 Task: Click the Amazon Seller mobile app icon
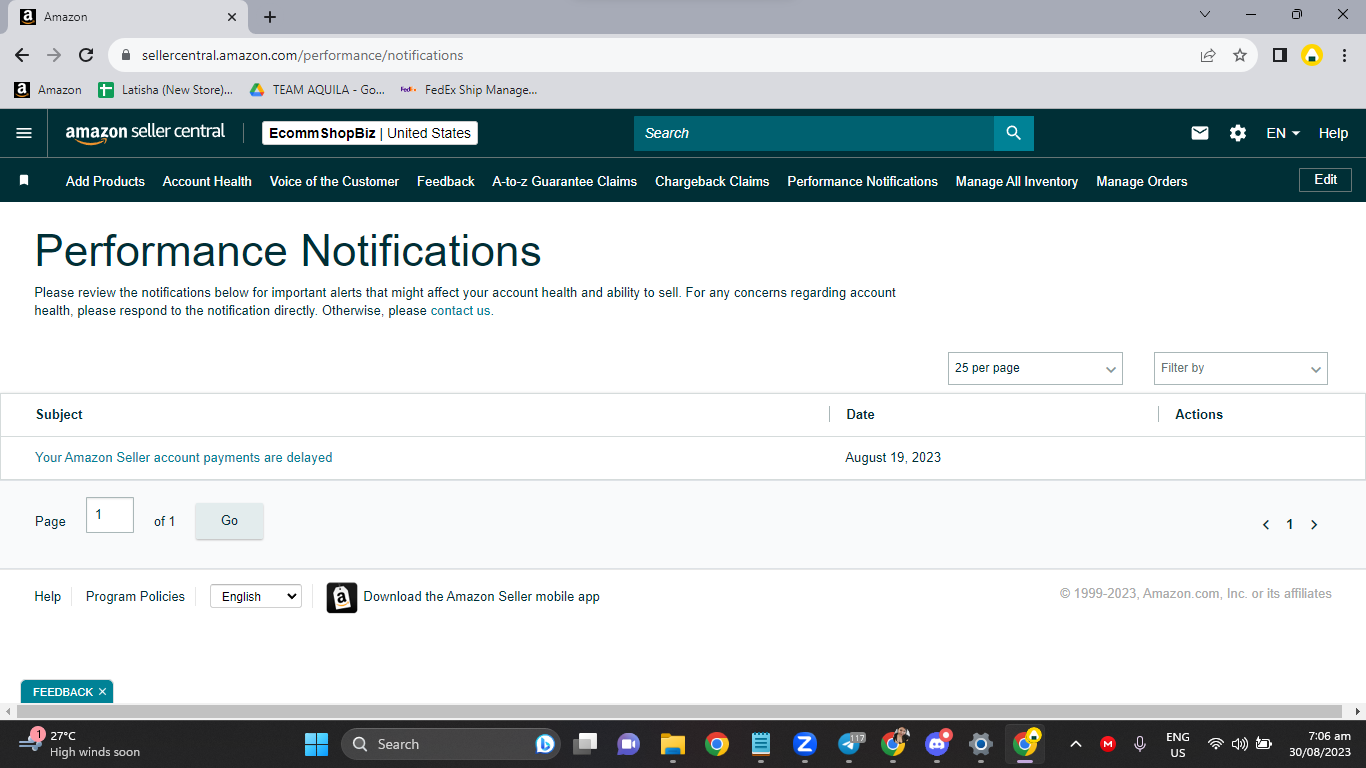coord(342,597)
